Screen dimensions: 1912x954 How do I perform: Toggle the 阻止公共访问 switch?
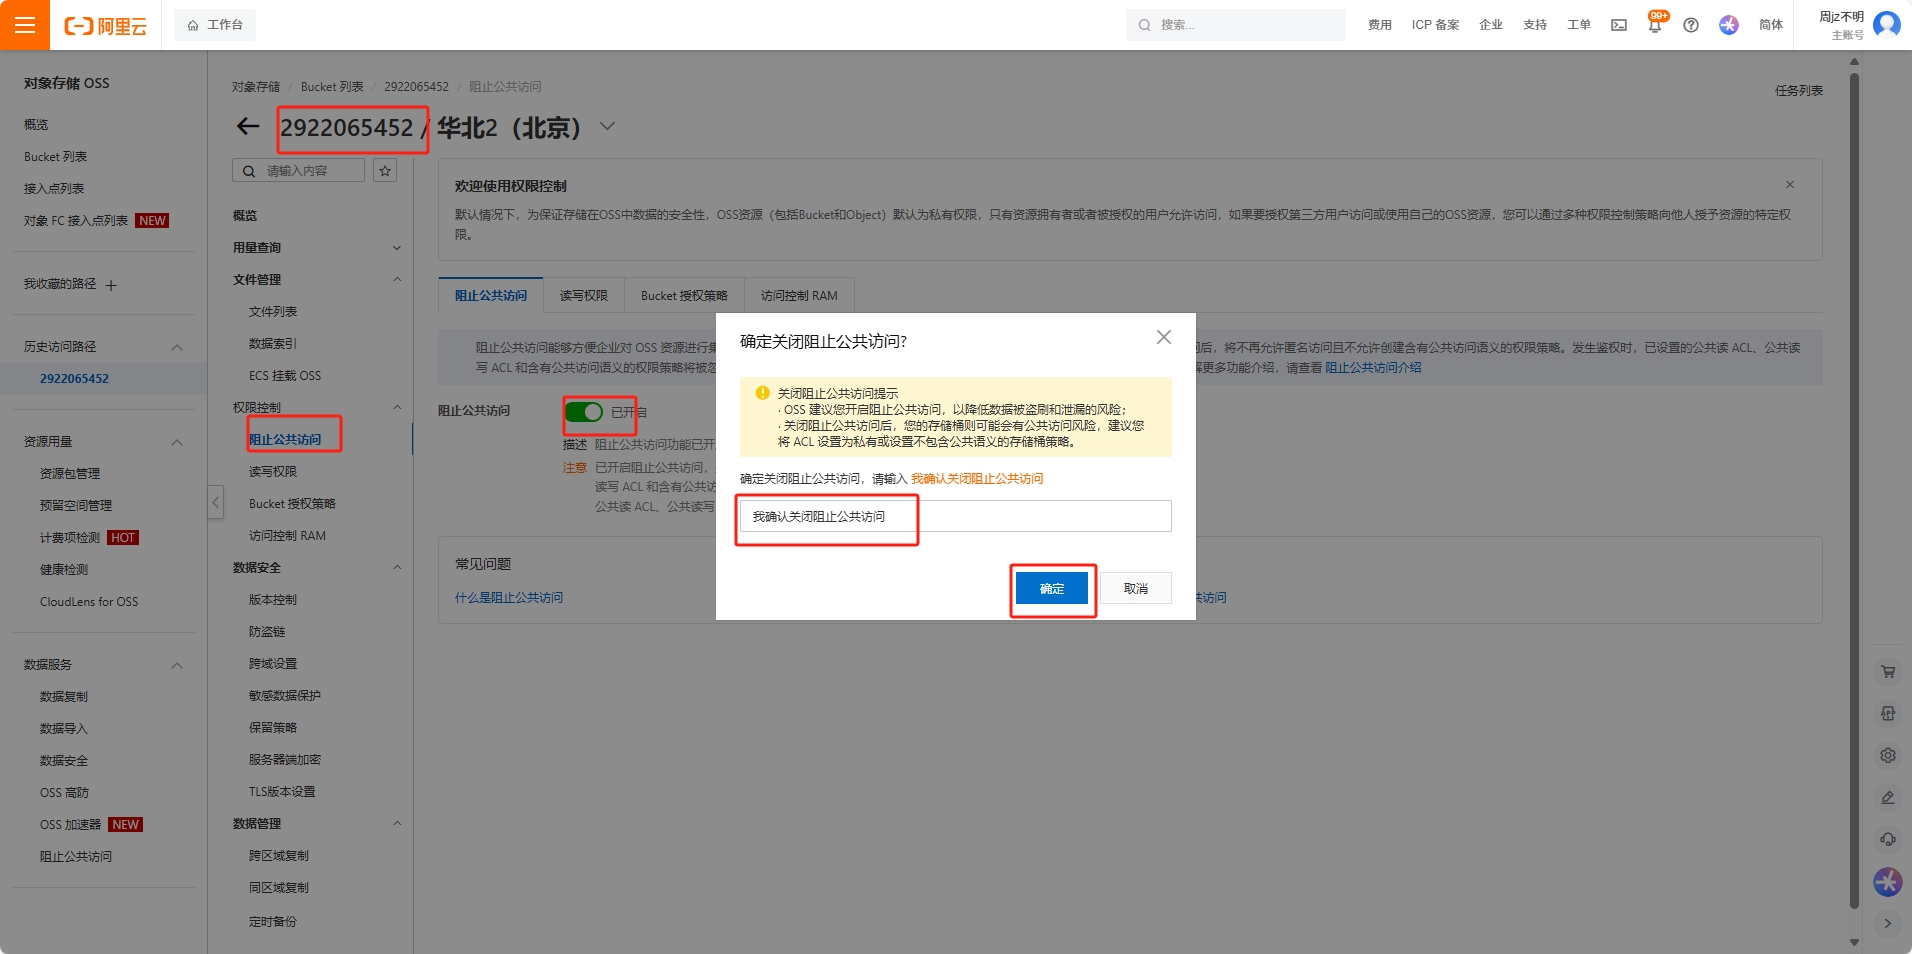coord(584,412)
